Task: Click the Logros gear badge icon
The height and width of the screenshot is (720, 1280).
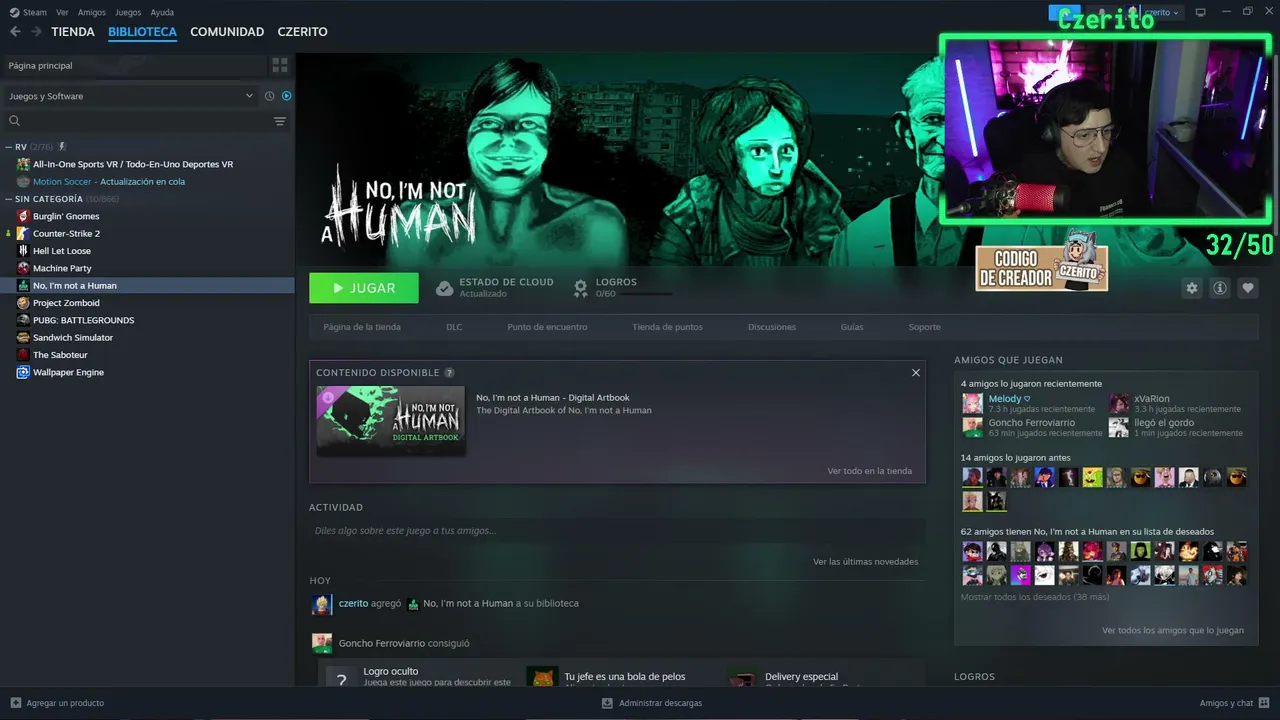Action: click(x=580, y=288)
